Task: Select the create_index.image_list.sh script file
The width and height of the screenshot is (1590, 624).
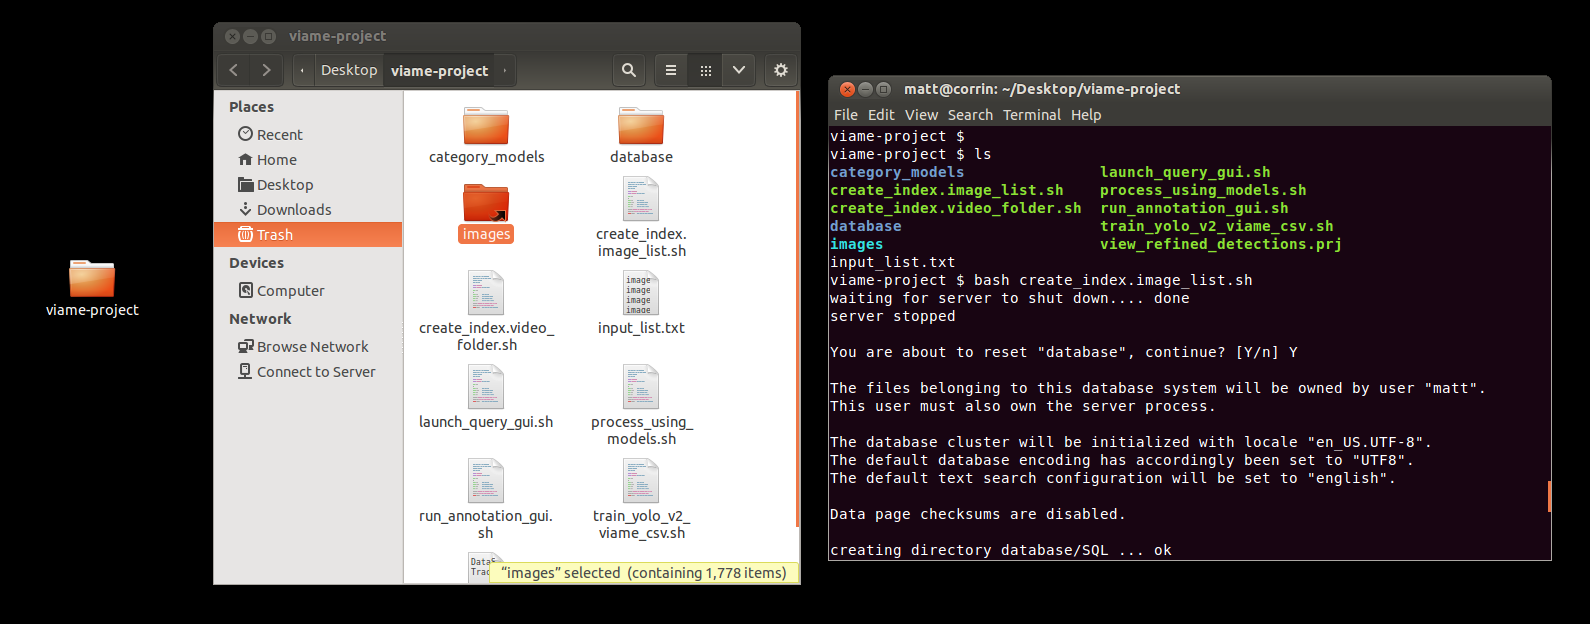Action: 641,199
